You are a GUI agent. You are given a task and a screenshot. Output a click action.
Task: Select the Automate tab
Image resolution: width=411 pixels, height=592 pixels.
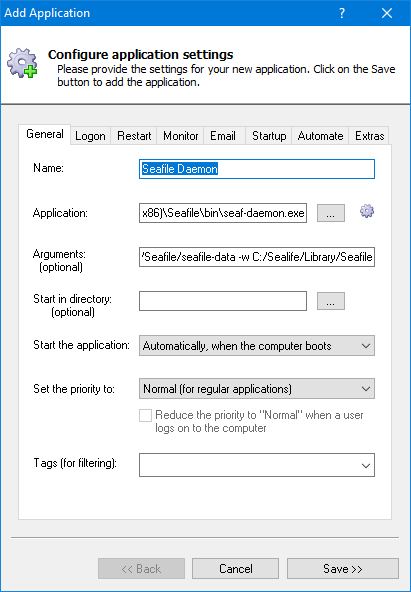320,136
